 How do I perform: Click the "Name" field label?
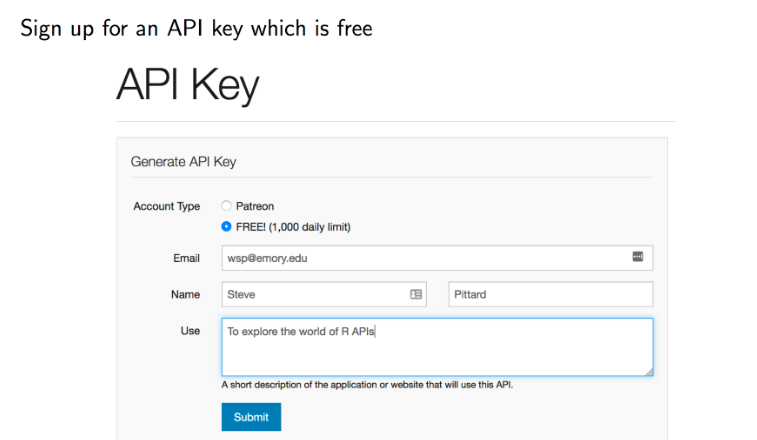(185, 295)
